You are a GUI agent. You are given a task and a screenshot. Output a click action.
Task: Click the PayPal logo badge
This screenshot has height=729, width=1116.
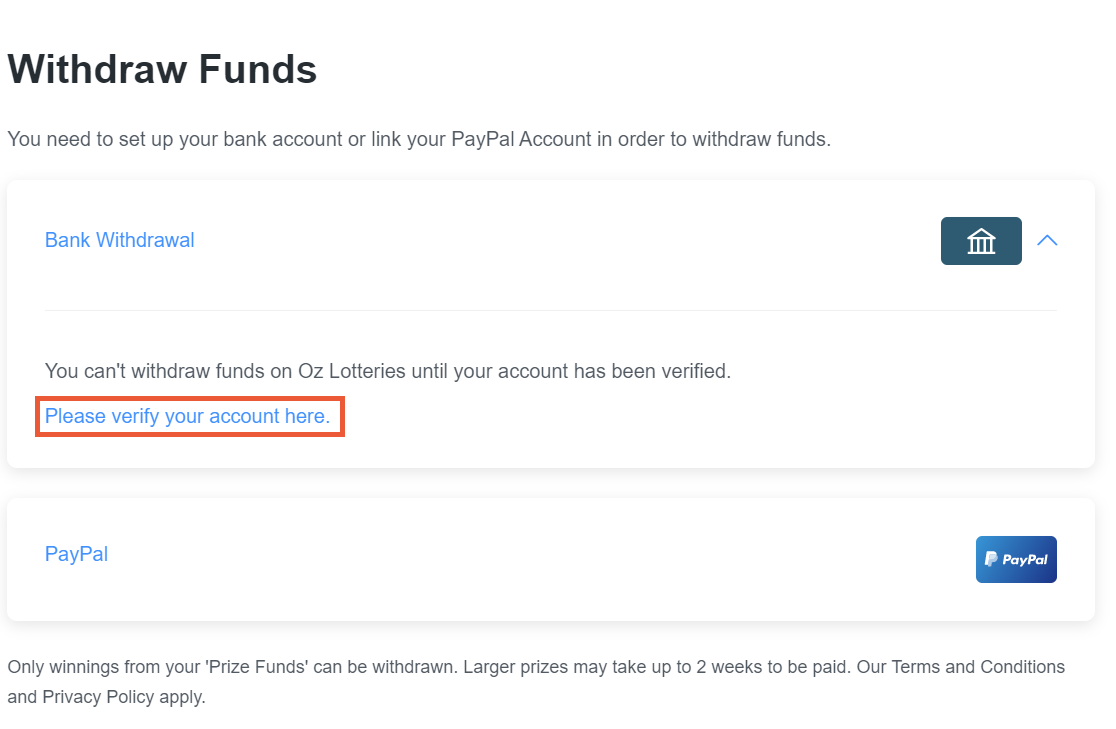coord(1016,560)
